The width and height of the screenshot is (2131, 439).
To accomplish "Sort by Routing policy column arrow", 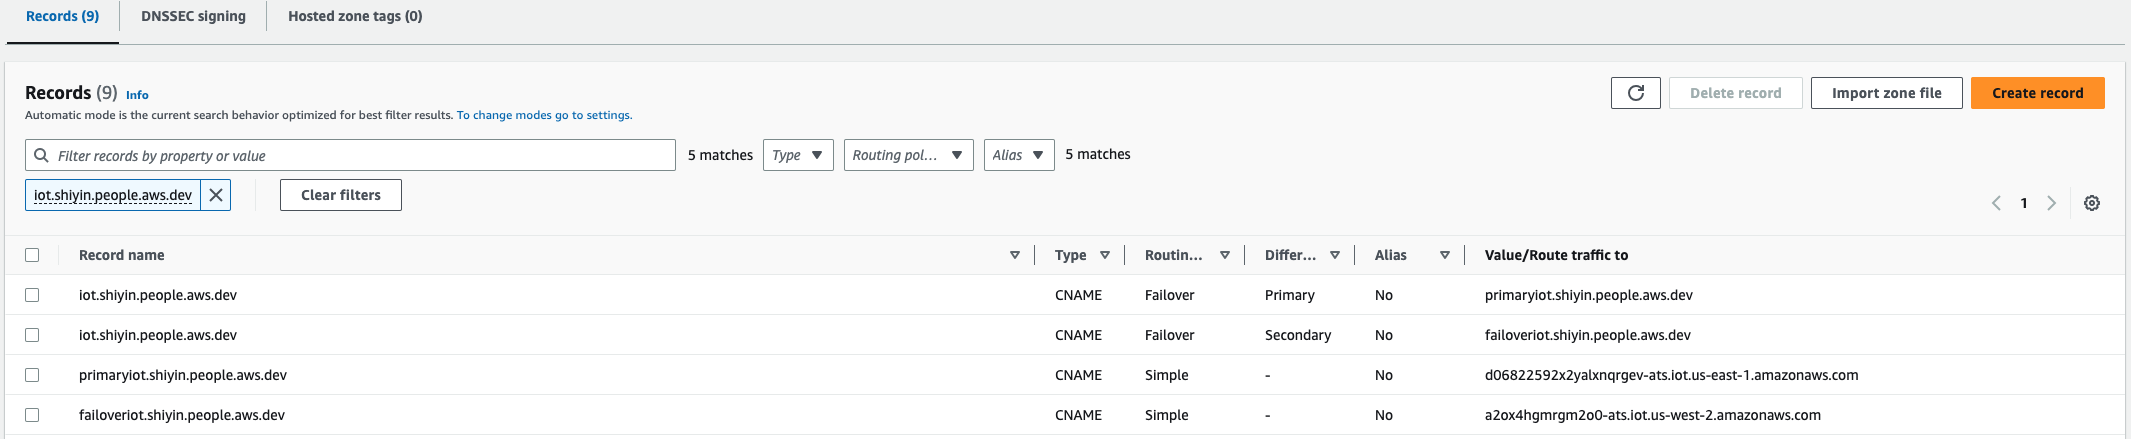I will [1224, 255].
